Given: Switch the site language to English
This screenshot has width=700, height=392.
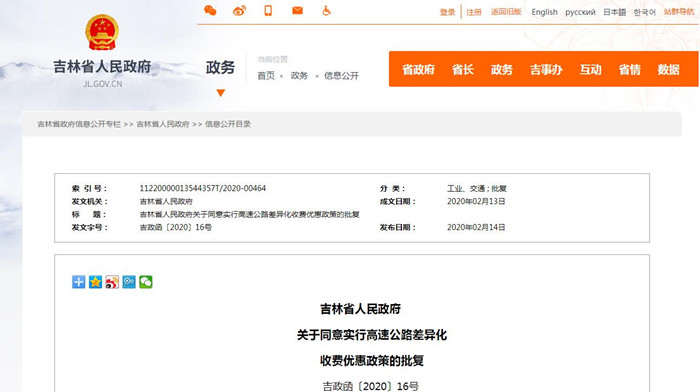Looking at the screenshot, I should [x=544, y=12].
